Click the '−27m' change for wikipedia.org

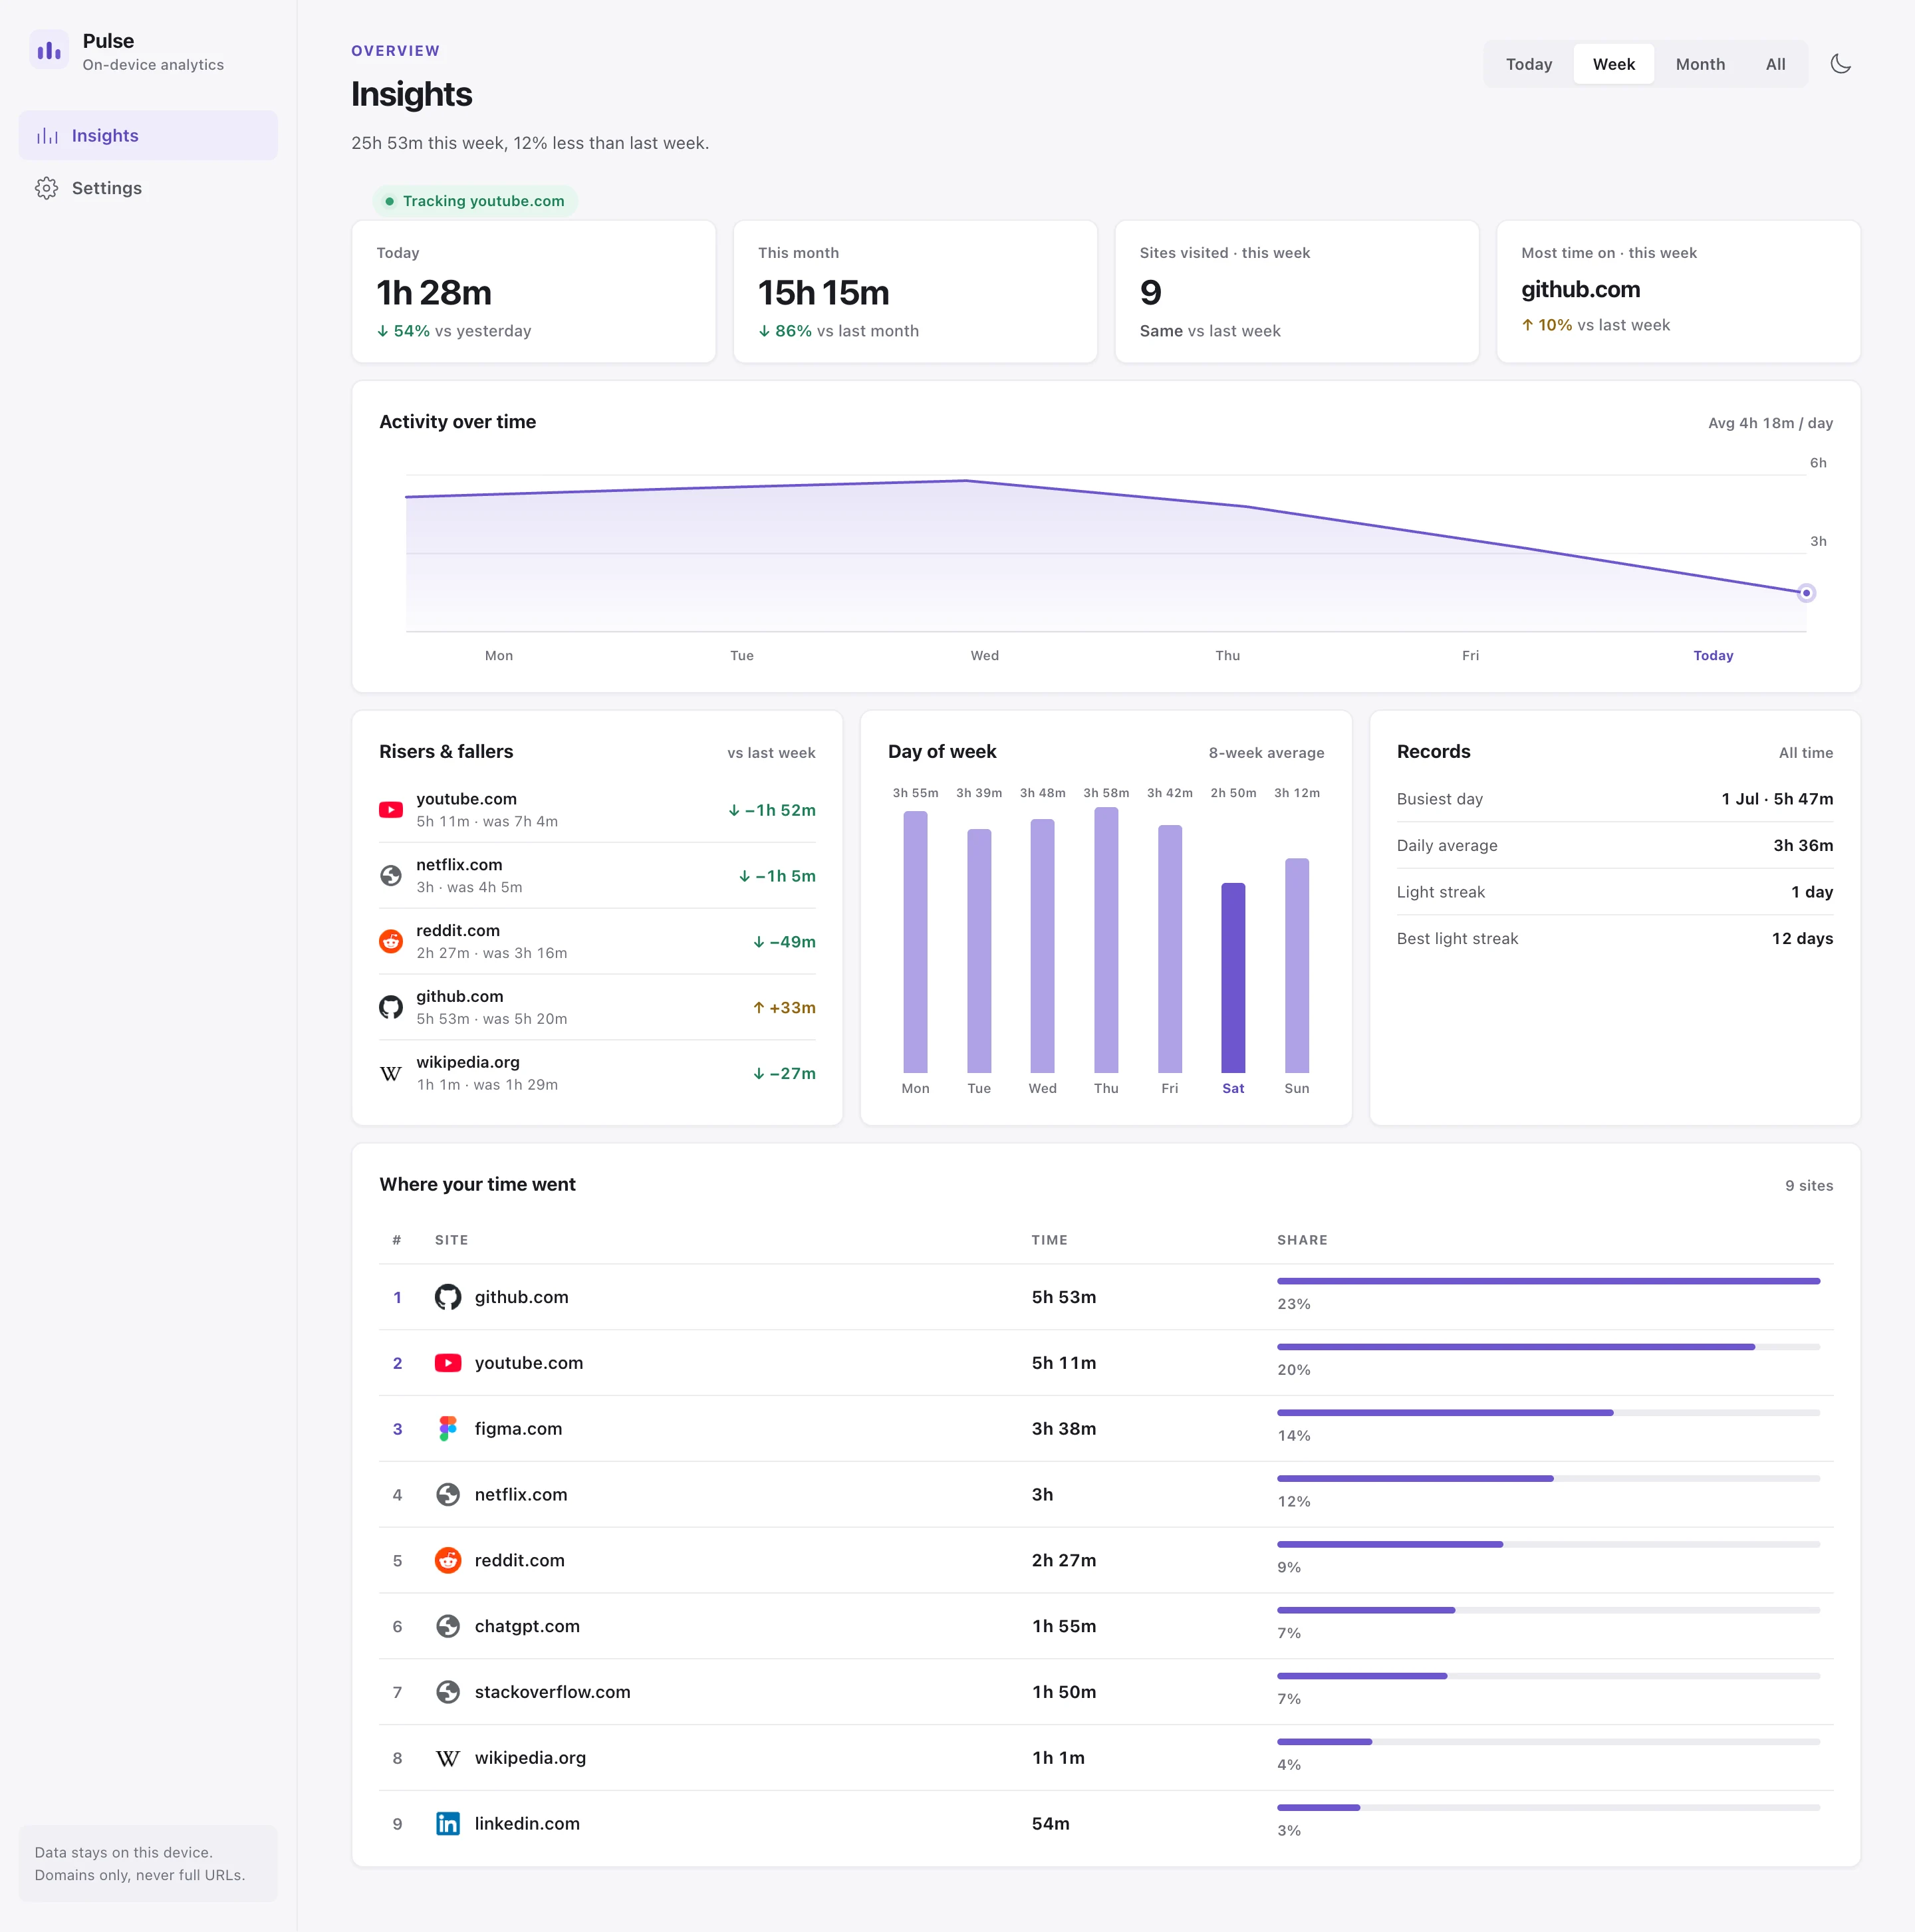click(784, 1074)
